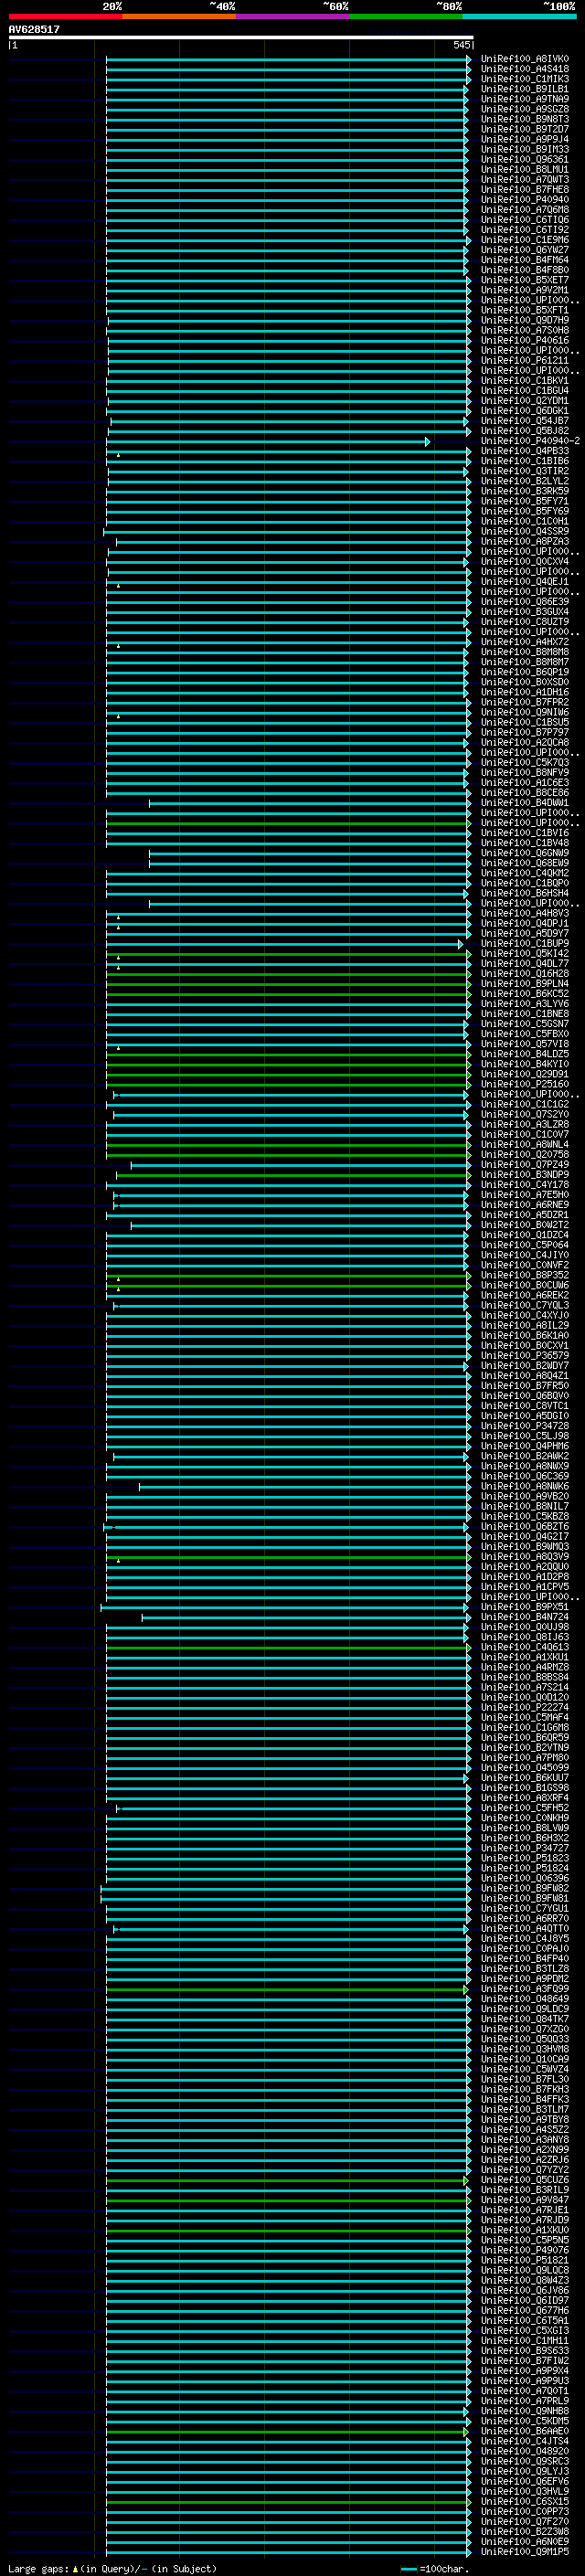Image resolution: width=585 pixels, height=2576 pixels.
Task: Click the orange ~40% identity scale segment
Action: point(179,16)
